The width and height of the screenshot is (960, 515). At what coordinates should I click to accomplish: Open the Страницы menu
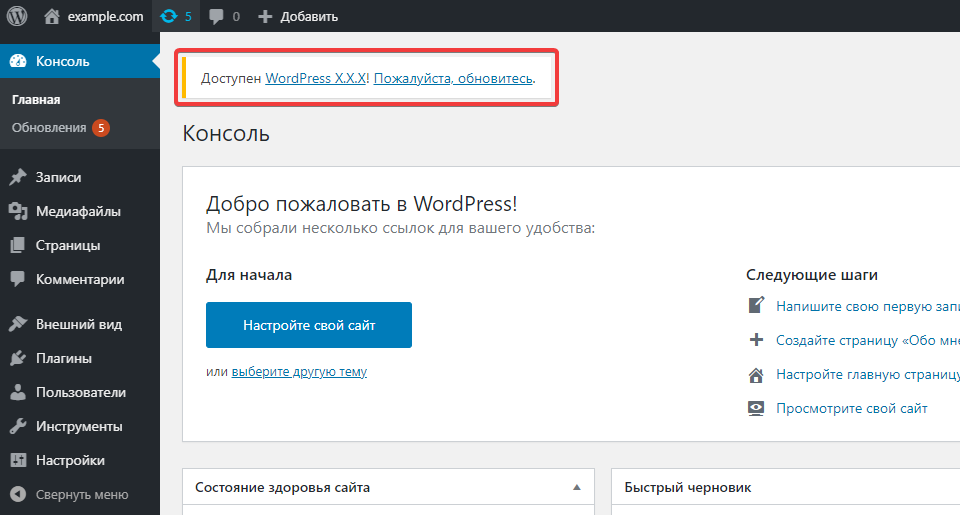point(80,245)
